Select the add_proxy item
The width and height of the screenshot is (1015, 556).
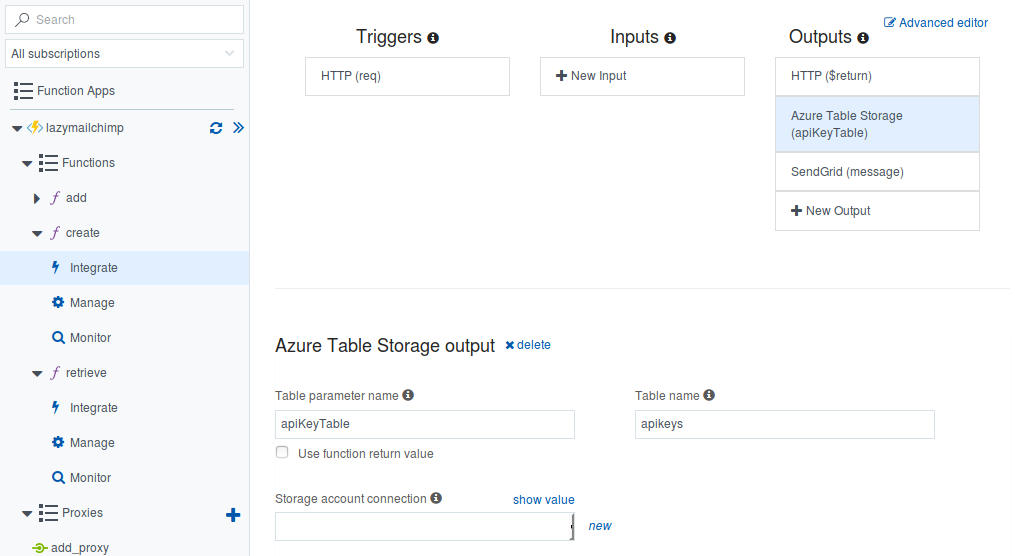[80, 548]
